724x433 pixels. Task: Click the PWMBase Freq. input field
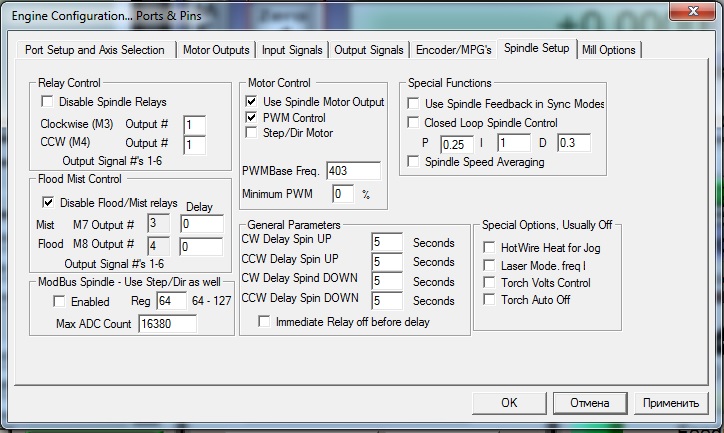pyautogui.click(x=353, y=171)
